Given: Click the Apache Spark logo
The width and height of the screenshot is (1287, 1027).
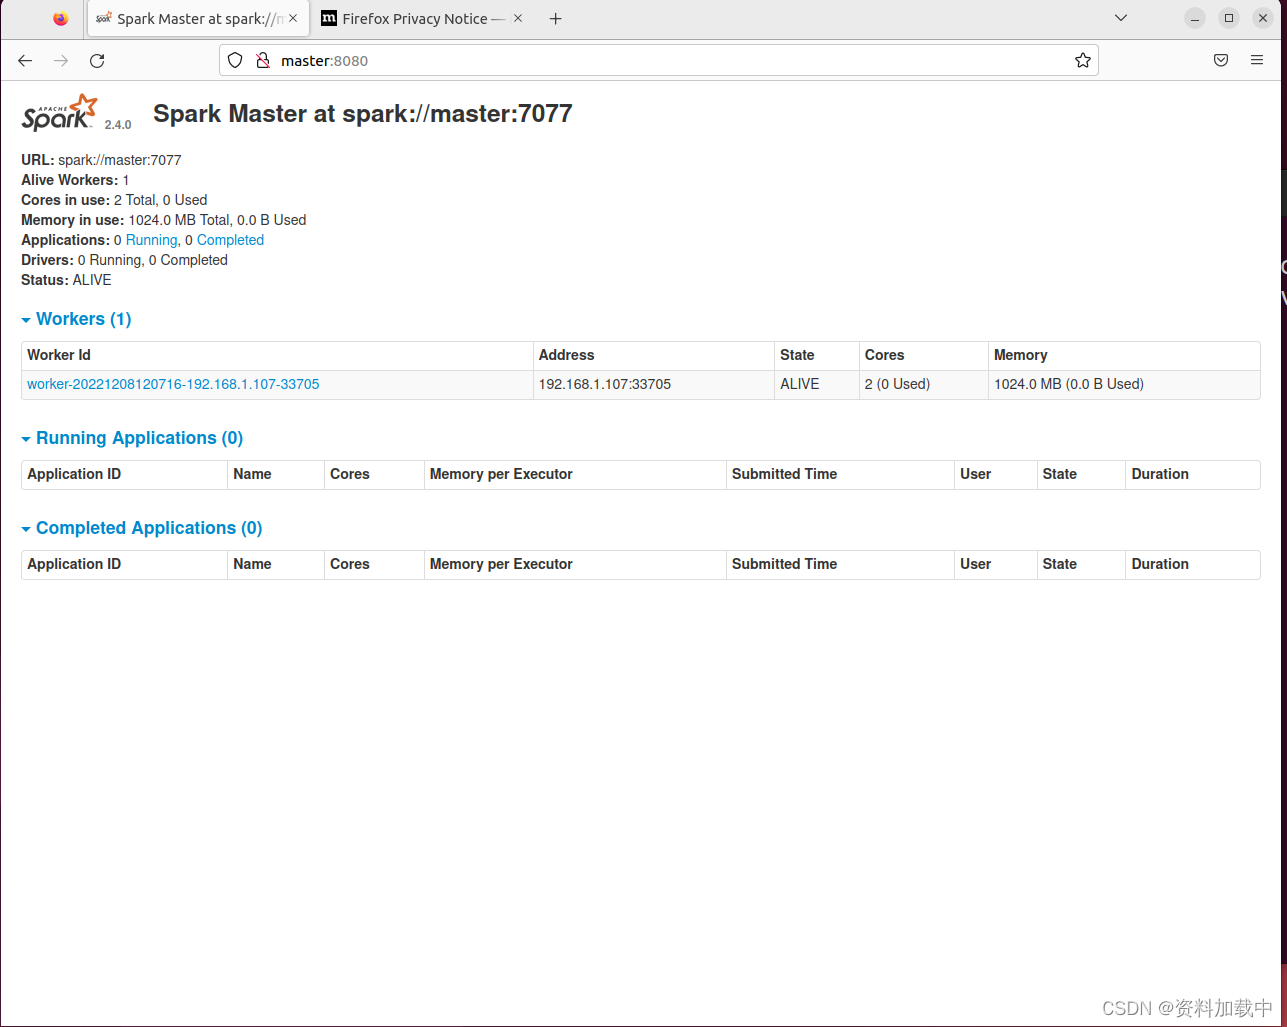Looking at the screenshot, I should [x=60, y=112].
